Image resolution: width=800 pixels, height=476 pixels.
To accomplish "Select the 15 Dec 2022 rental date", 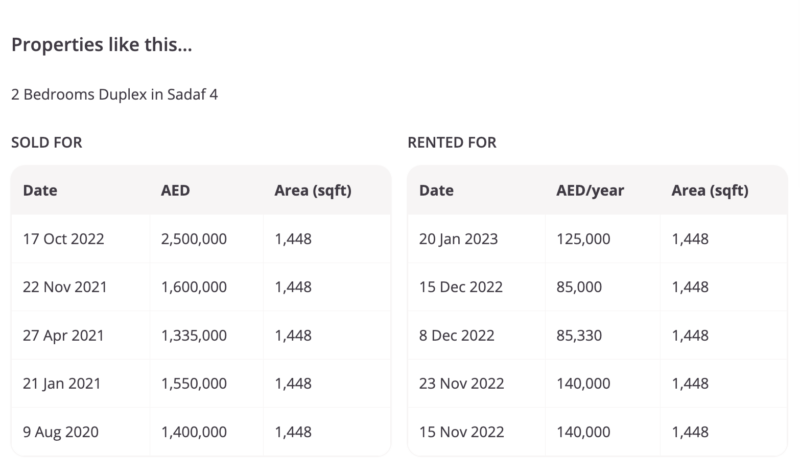I will point(461,287).
